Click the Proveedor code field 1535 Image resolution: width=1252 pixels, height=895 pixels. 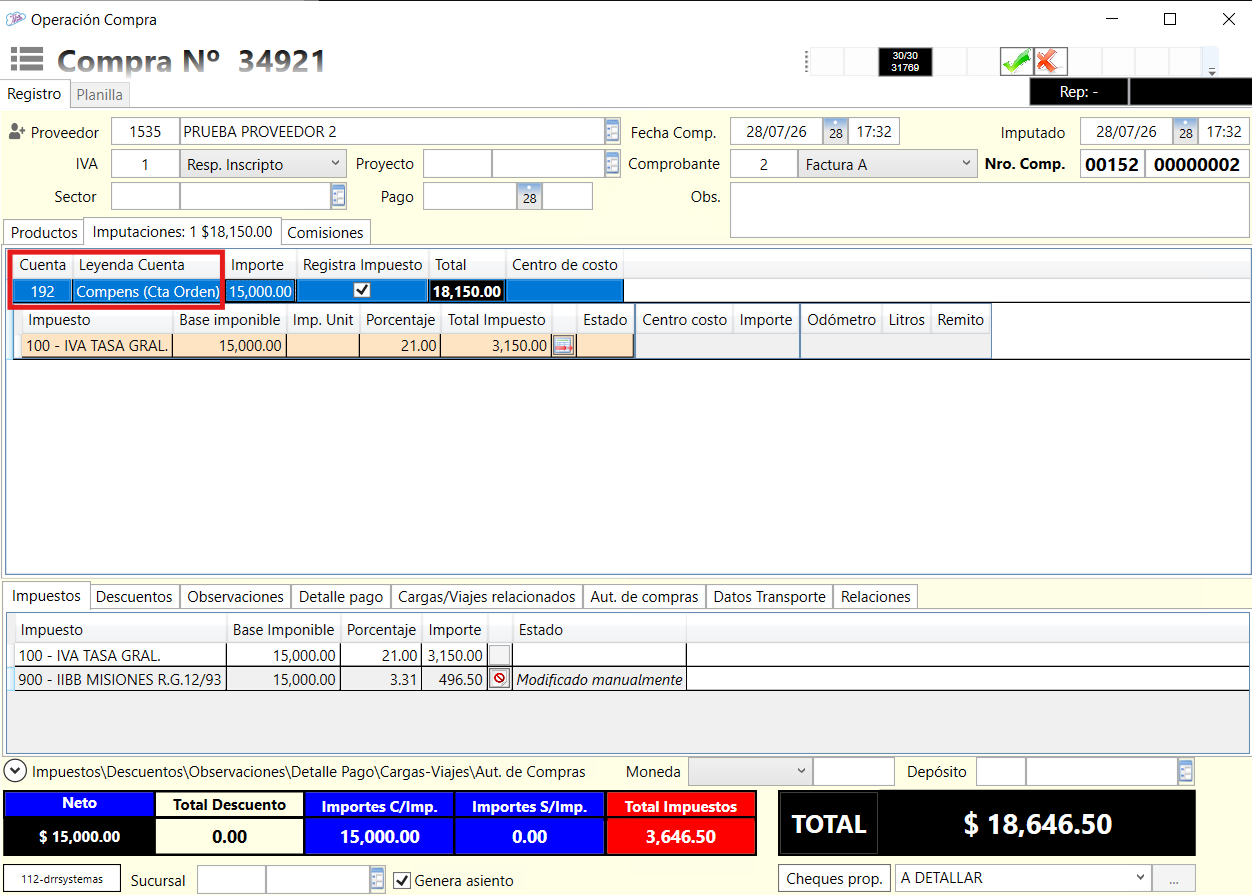click(145, 132)
